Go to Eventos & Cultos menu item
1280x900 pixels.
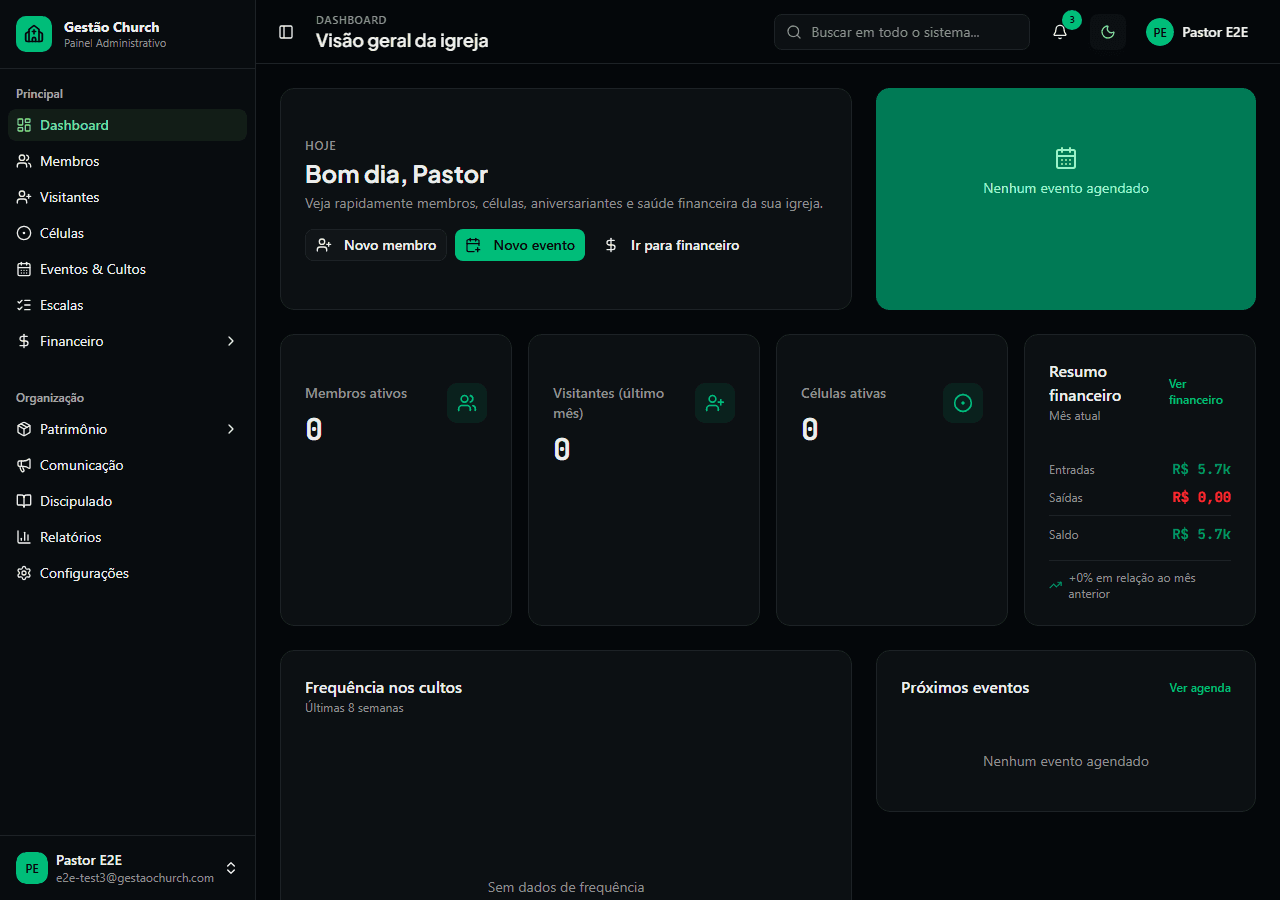(93, 269)
